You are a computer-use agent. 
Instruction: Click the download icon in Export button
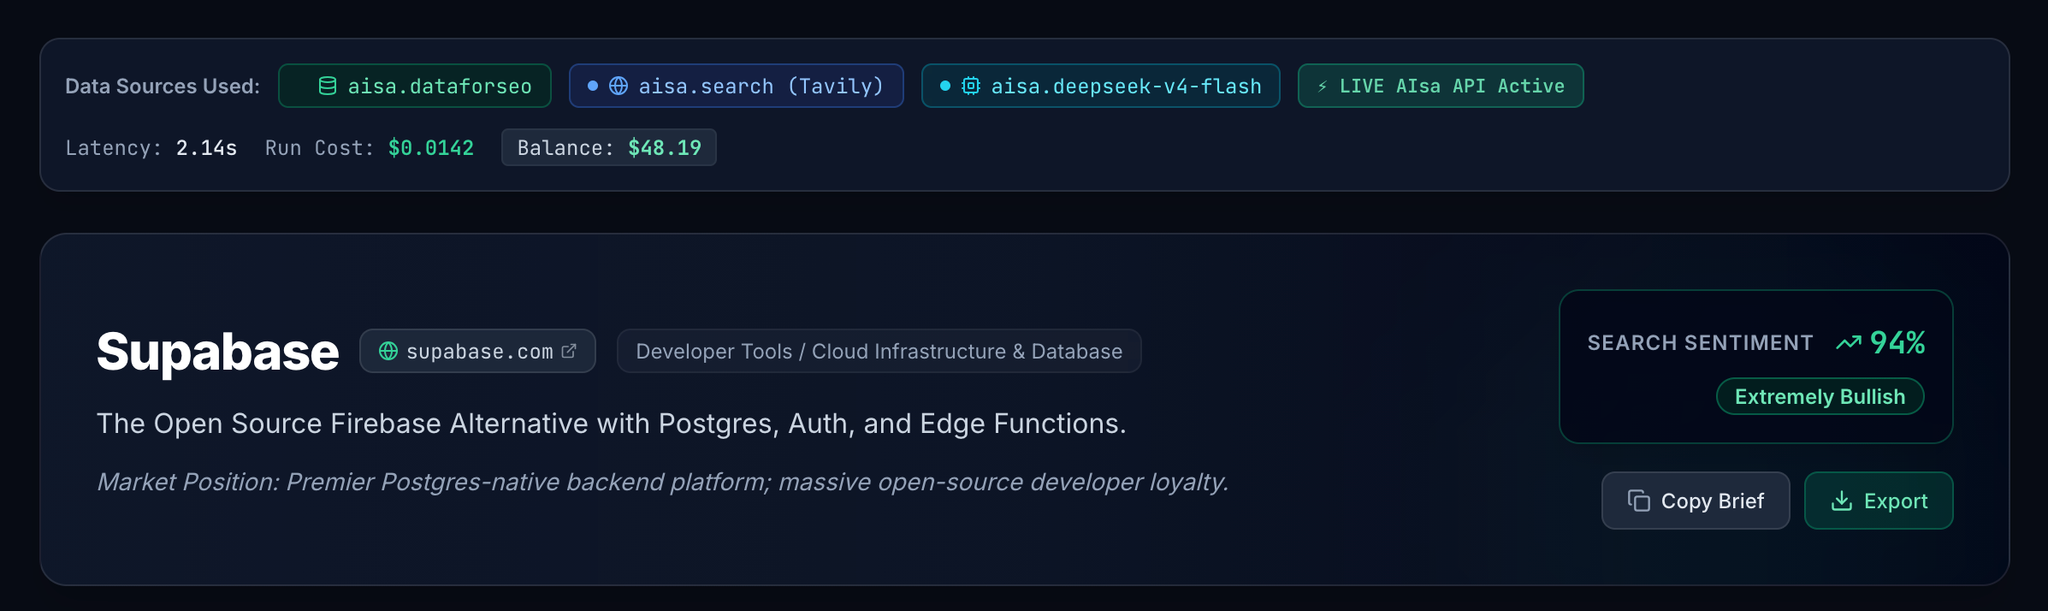(1841, 500)
